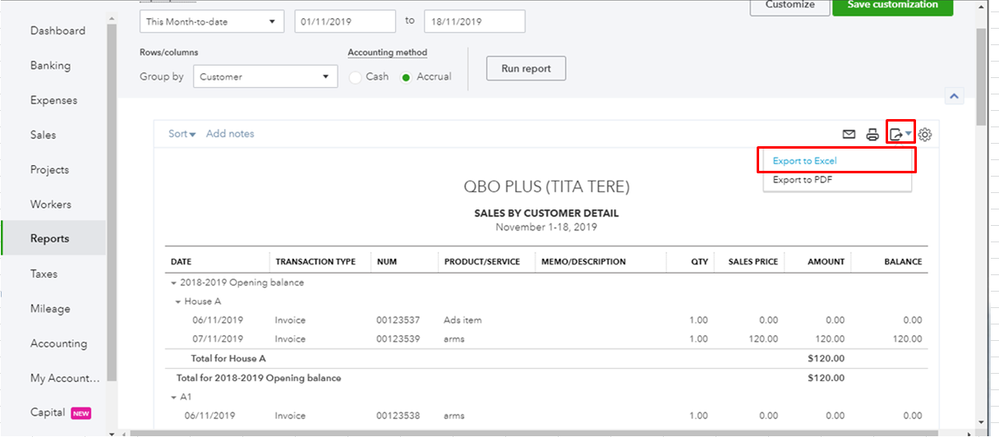
Task: Open Accounting in the sidebar
Action: point(59,343)
